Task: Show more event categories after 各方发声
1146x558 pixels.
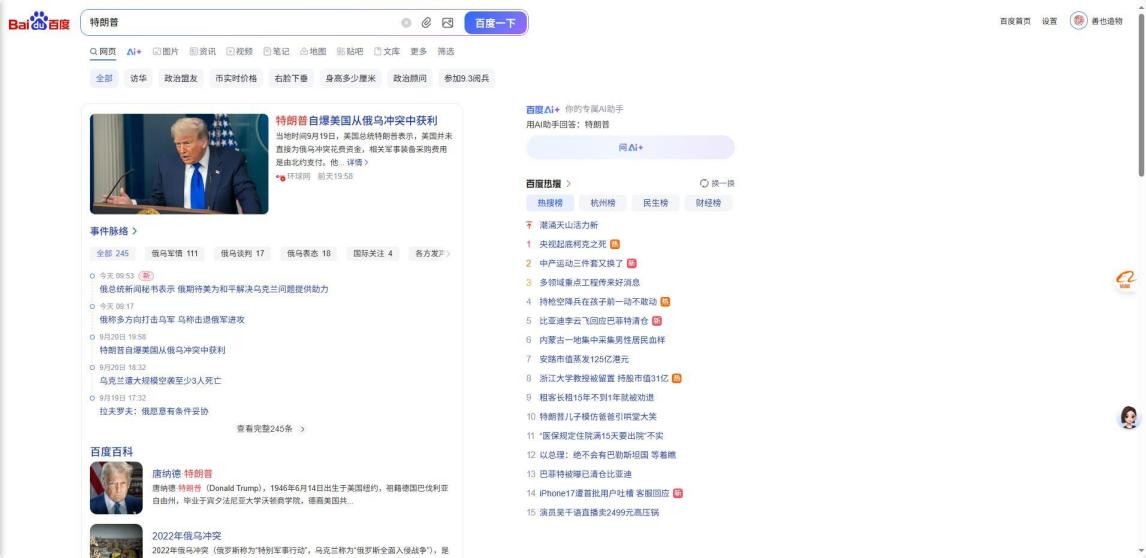Action: (448, 254)
